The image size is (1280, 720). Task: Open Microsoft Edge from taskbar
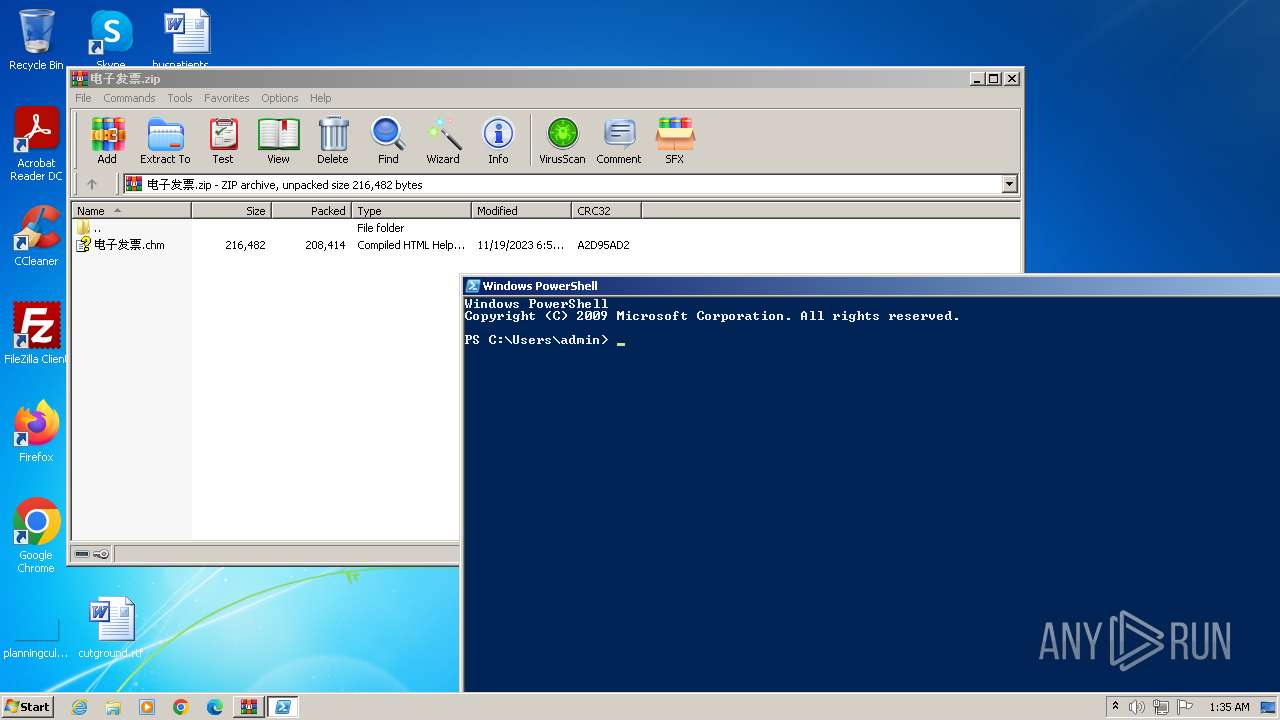point(215,707)
